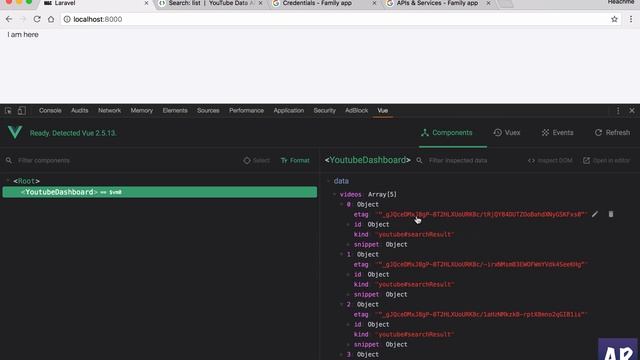Bookmark this page with the star icon
640x360 pixels.
point(614,19)
